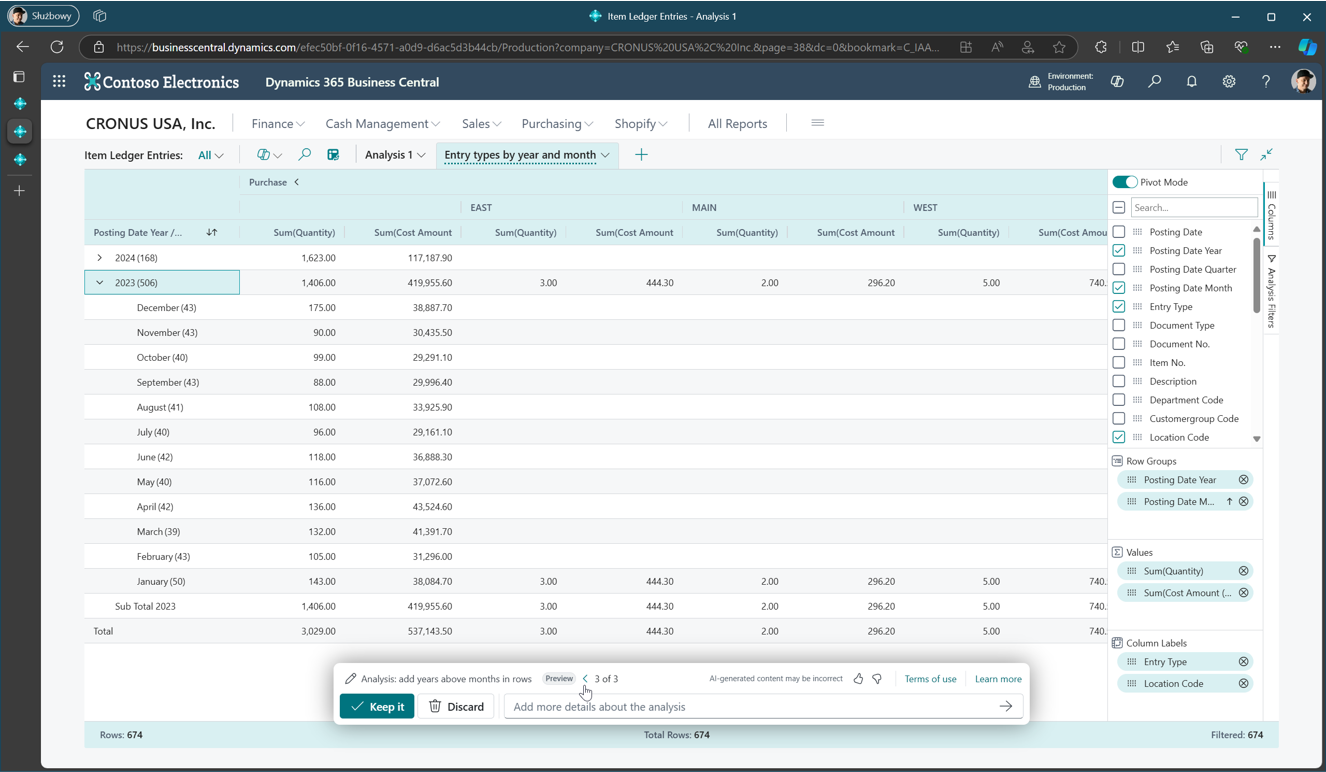Click the help question mark icon
This screenshot has height=772, width=1326.
(x=1266, y=82)
